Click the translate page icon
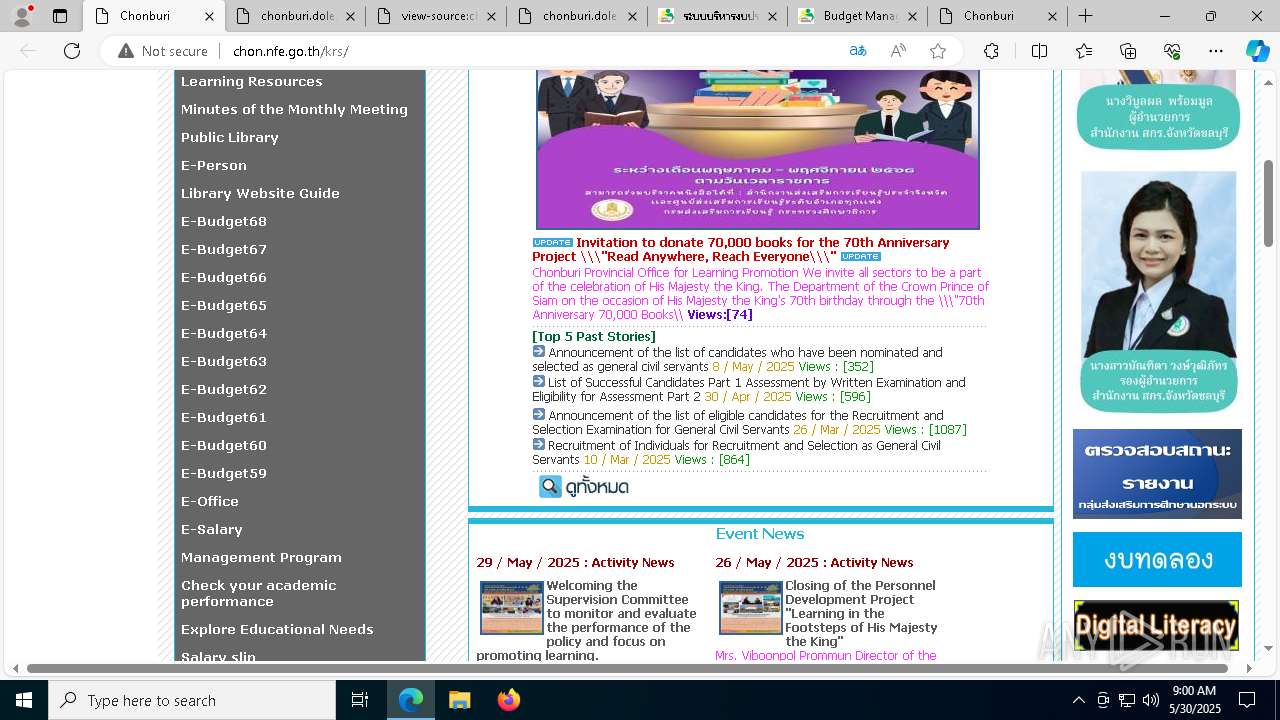This screenshot has width=1280, height=720. (x=858, y=51)
